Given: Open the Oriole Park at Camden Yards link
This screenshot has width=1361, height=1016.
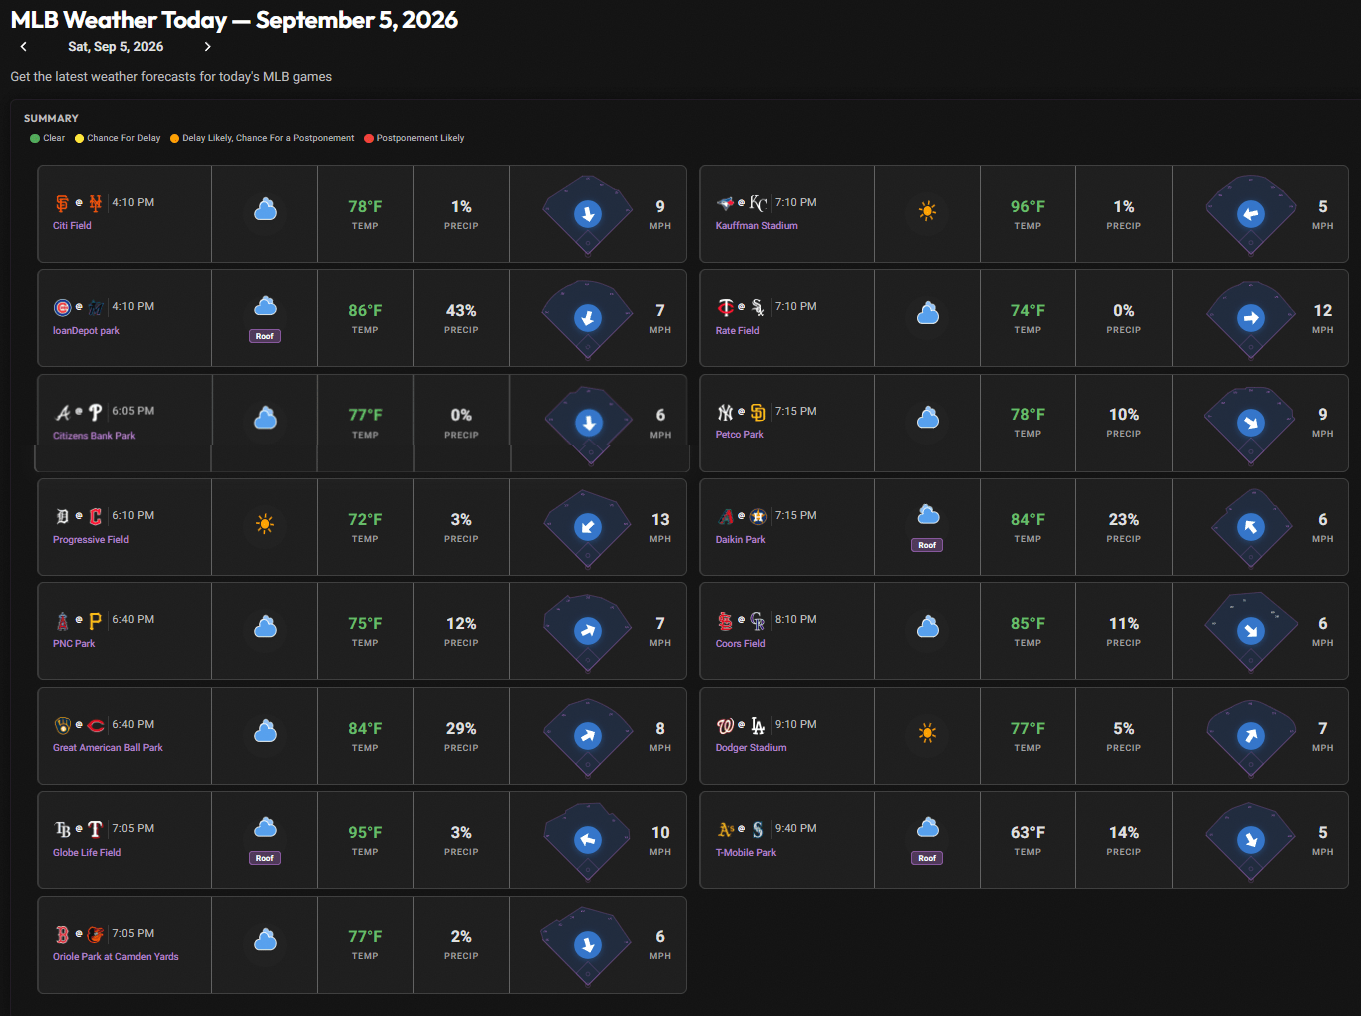Looking at the screenshot, I should 116,957.
